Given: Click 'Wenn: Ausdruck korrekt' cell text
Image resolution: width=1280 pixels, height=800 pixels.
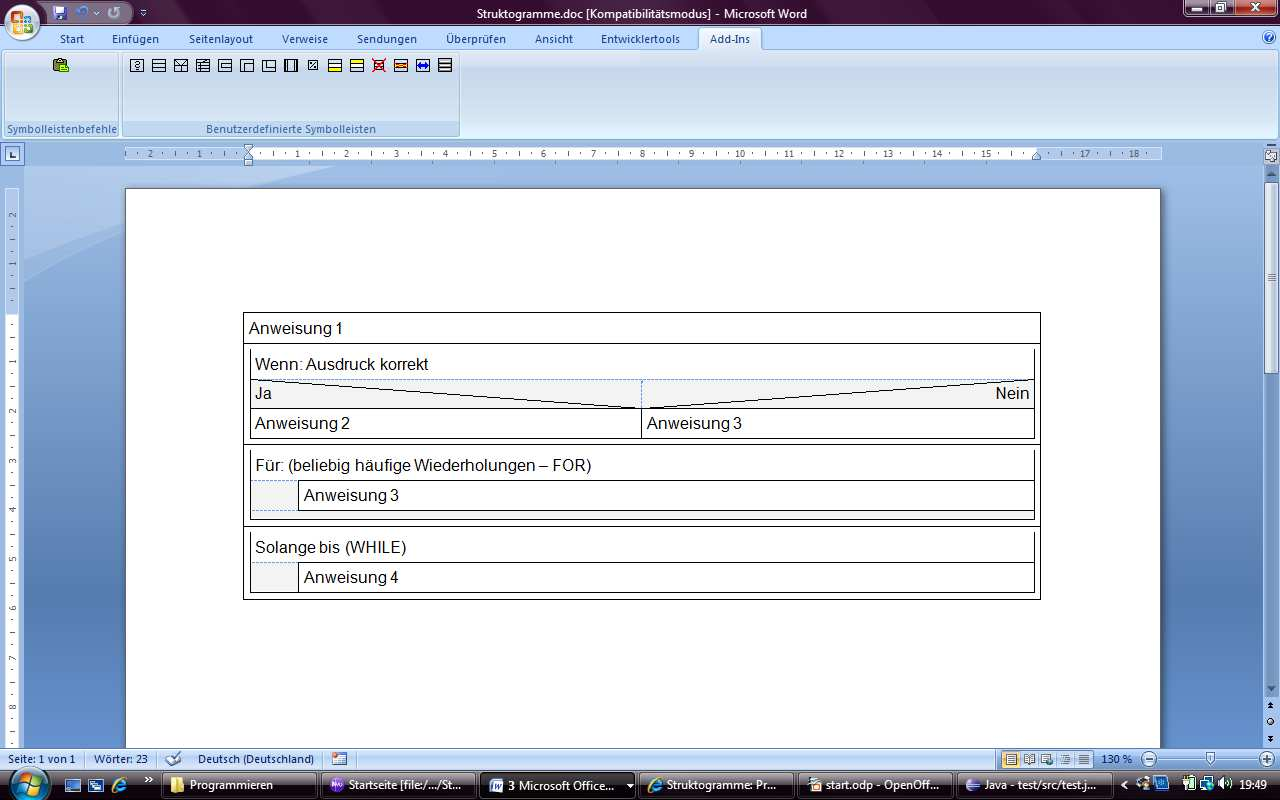Looking at the screenshot, I should point(342,364).
